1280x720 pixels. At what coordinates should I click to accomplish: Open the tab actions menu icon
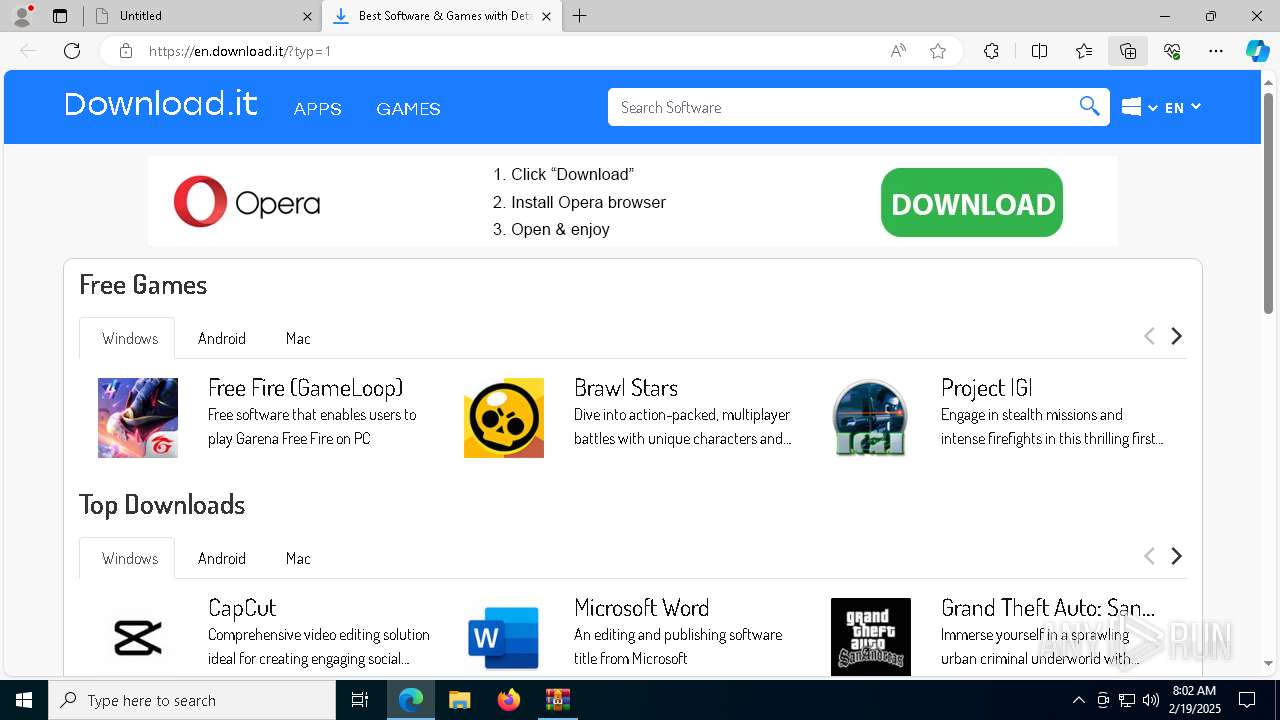click(60, 16)
